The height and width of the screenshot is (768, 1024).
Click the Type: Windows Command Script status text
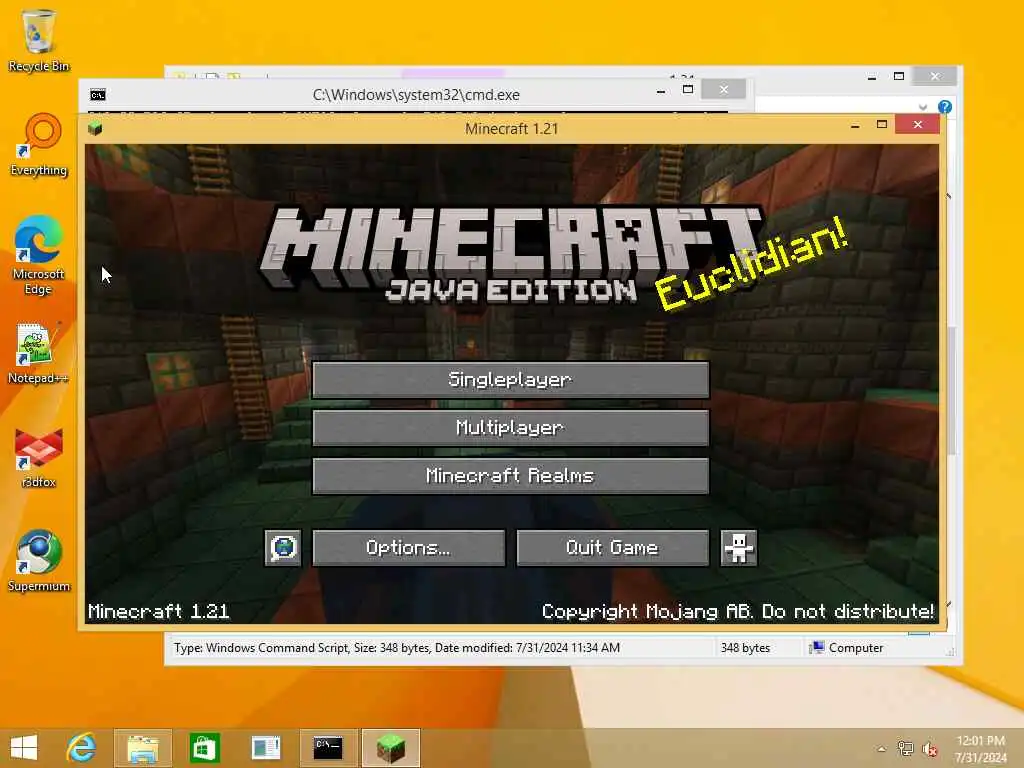point(396,648)
